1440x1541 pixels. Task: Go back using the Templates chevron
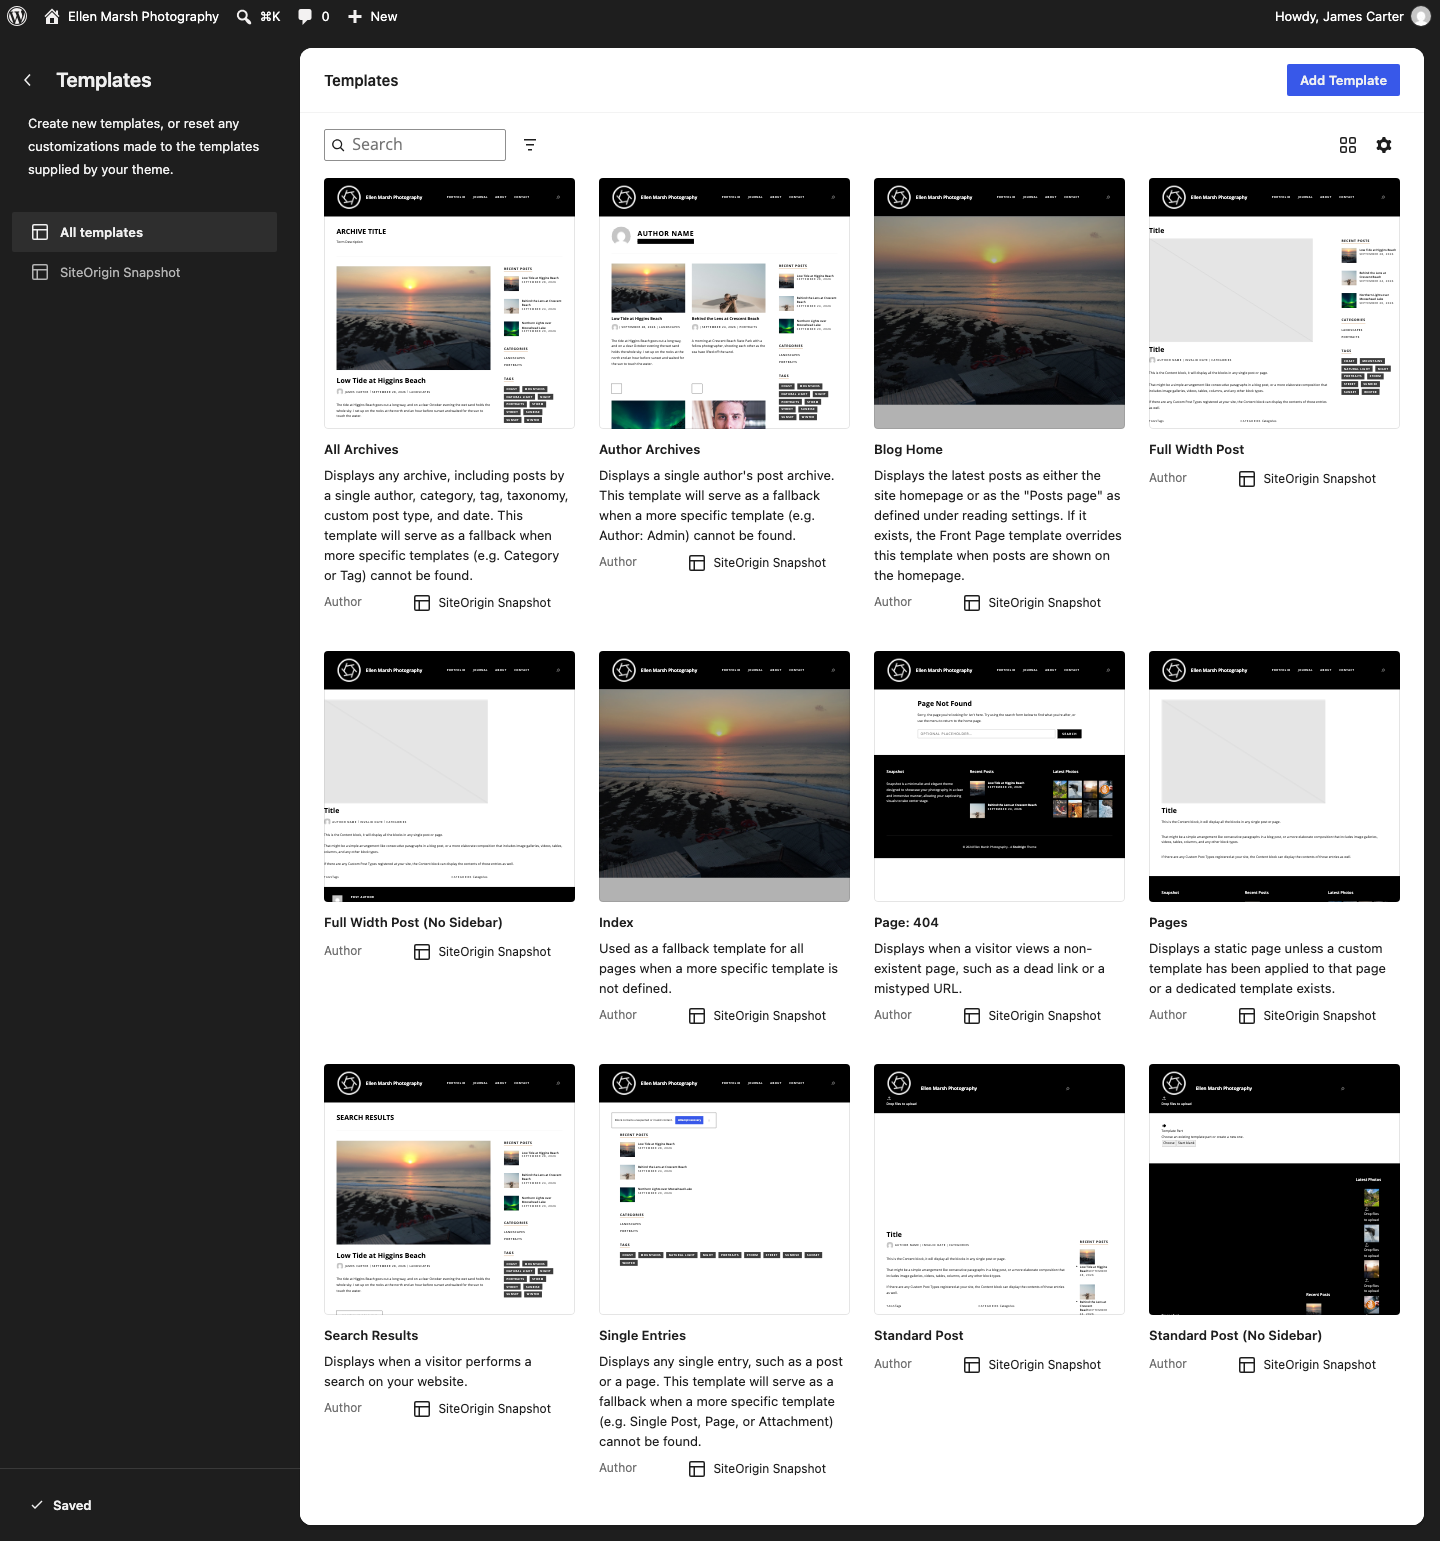coord(28,80)
